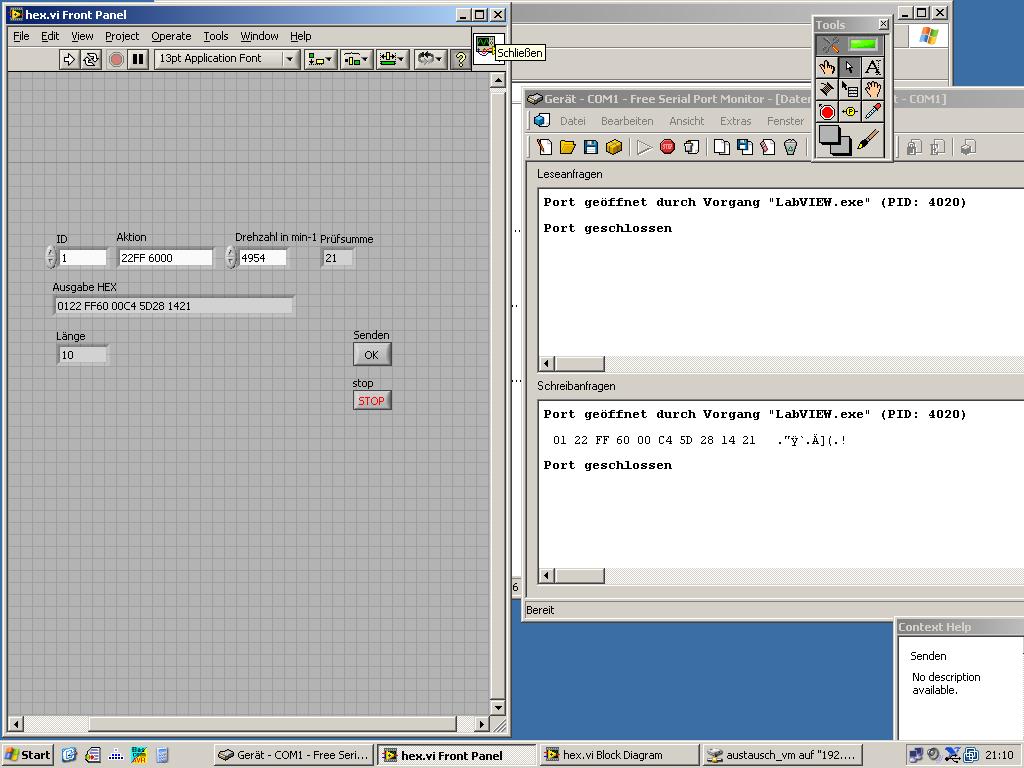Screen dimensions: 1024x768
Task: Select the Edit Text tool
Action: tap(872, 67)
